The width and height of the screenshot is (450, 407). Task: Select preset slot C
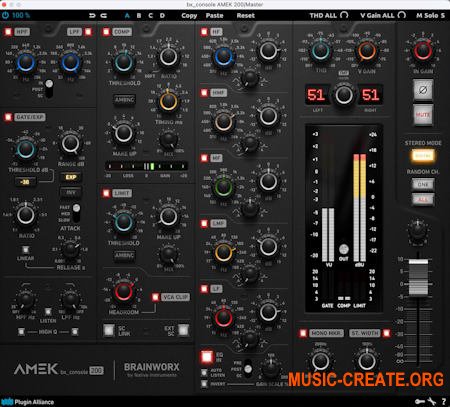151,15
